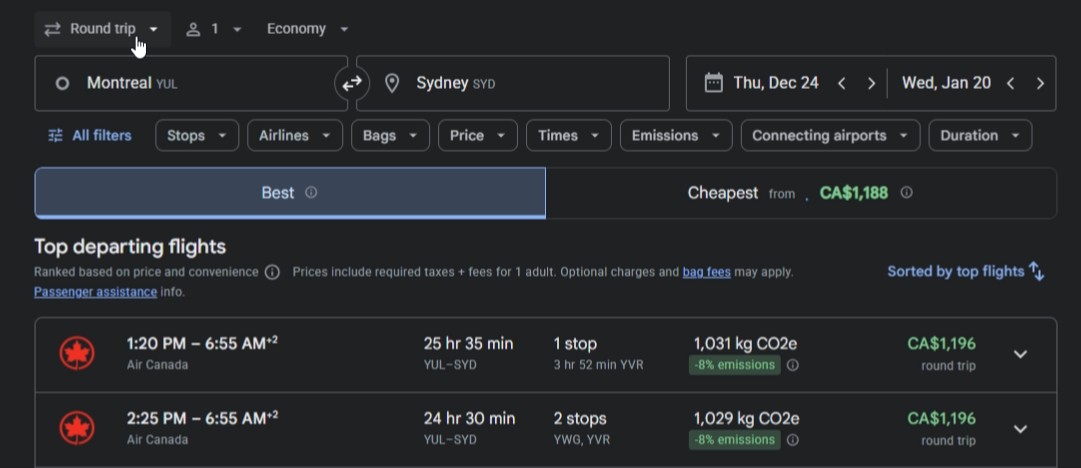Advance departure date to next day
This screenshot has height=468, width=1081.
tap(871, 83)
